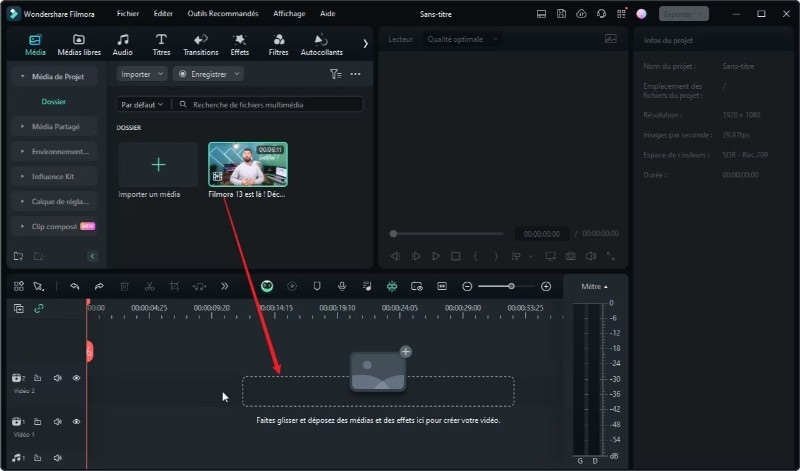
Task: Click the Undo arrow in timeline toolbar
Action: tap(74, 286)
